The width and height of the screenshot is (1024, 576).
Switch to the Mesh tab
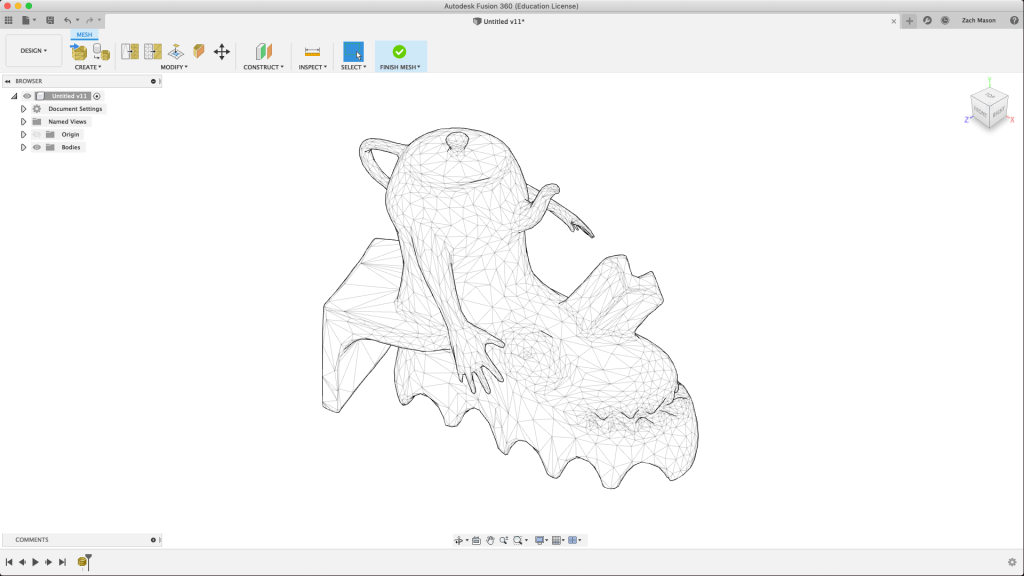[x=85, y=35]
